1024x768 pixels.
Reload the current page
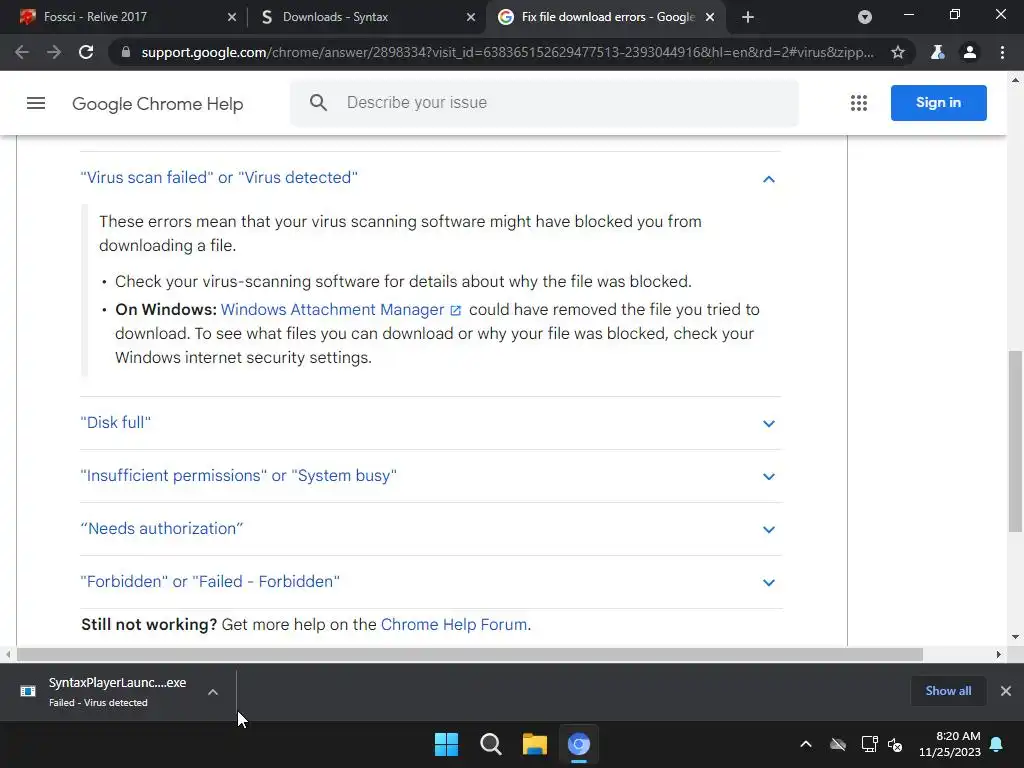[86, 52]
